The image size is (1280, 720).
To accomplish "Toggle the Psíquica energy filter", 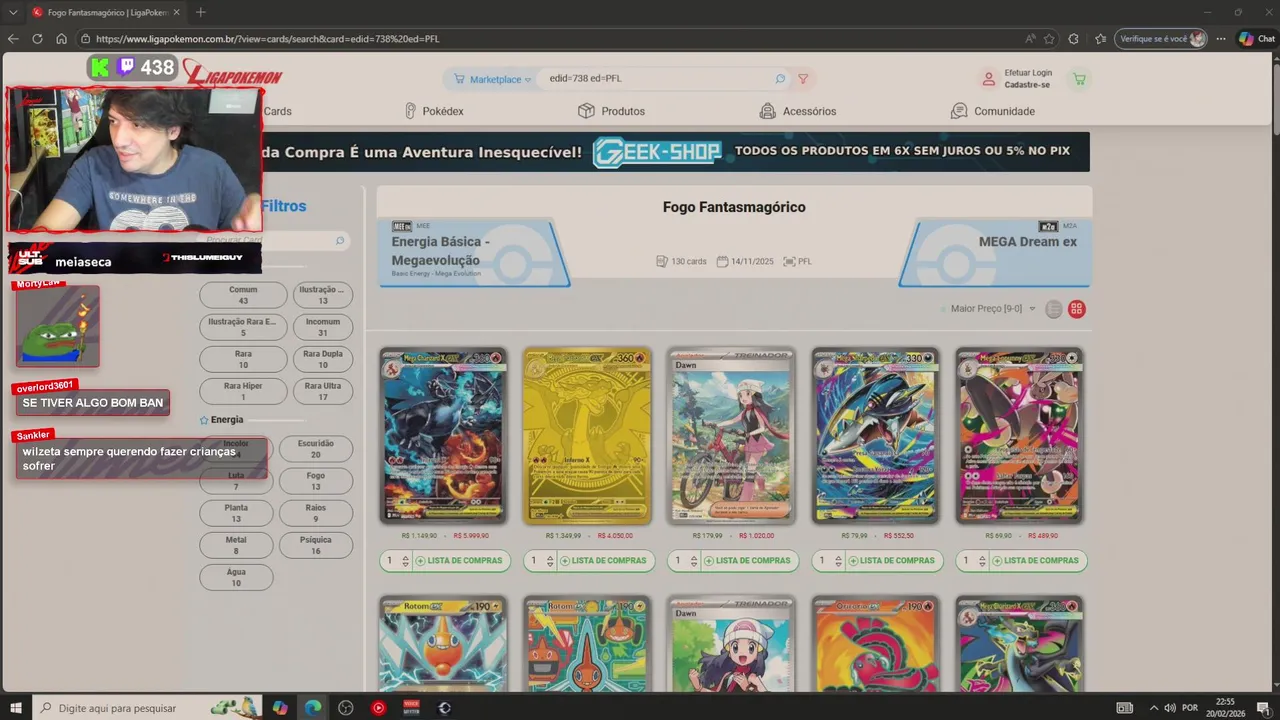I will click(316, 545).
